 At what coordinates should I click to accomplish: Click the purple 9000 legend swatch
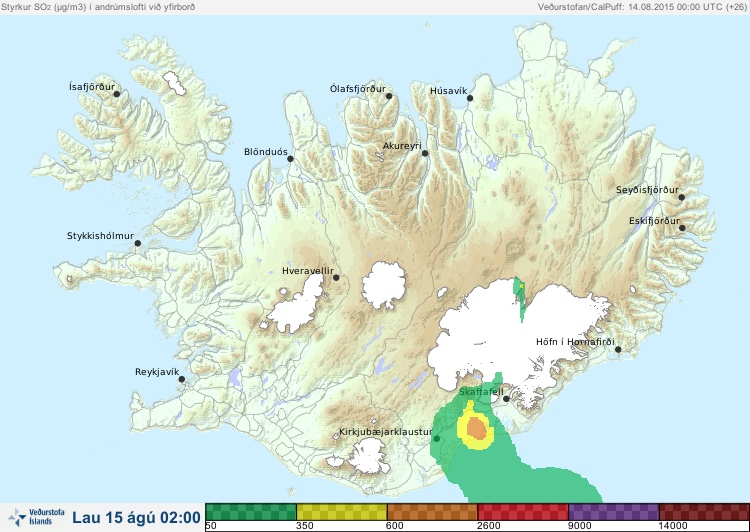[x=614, y=512]
